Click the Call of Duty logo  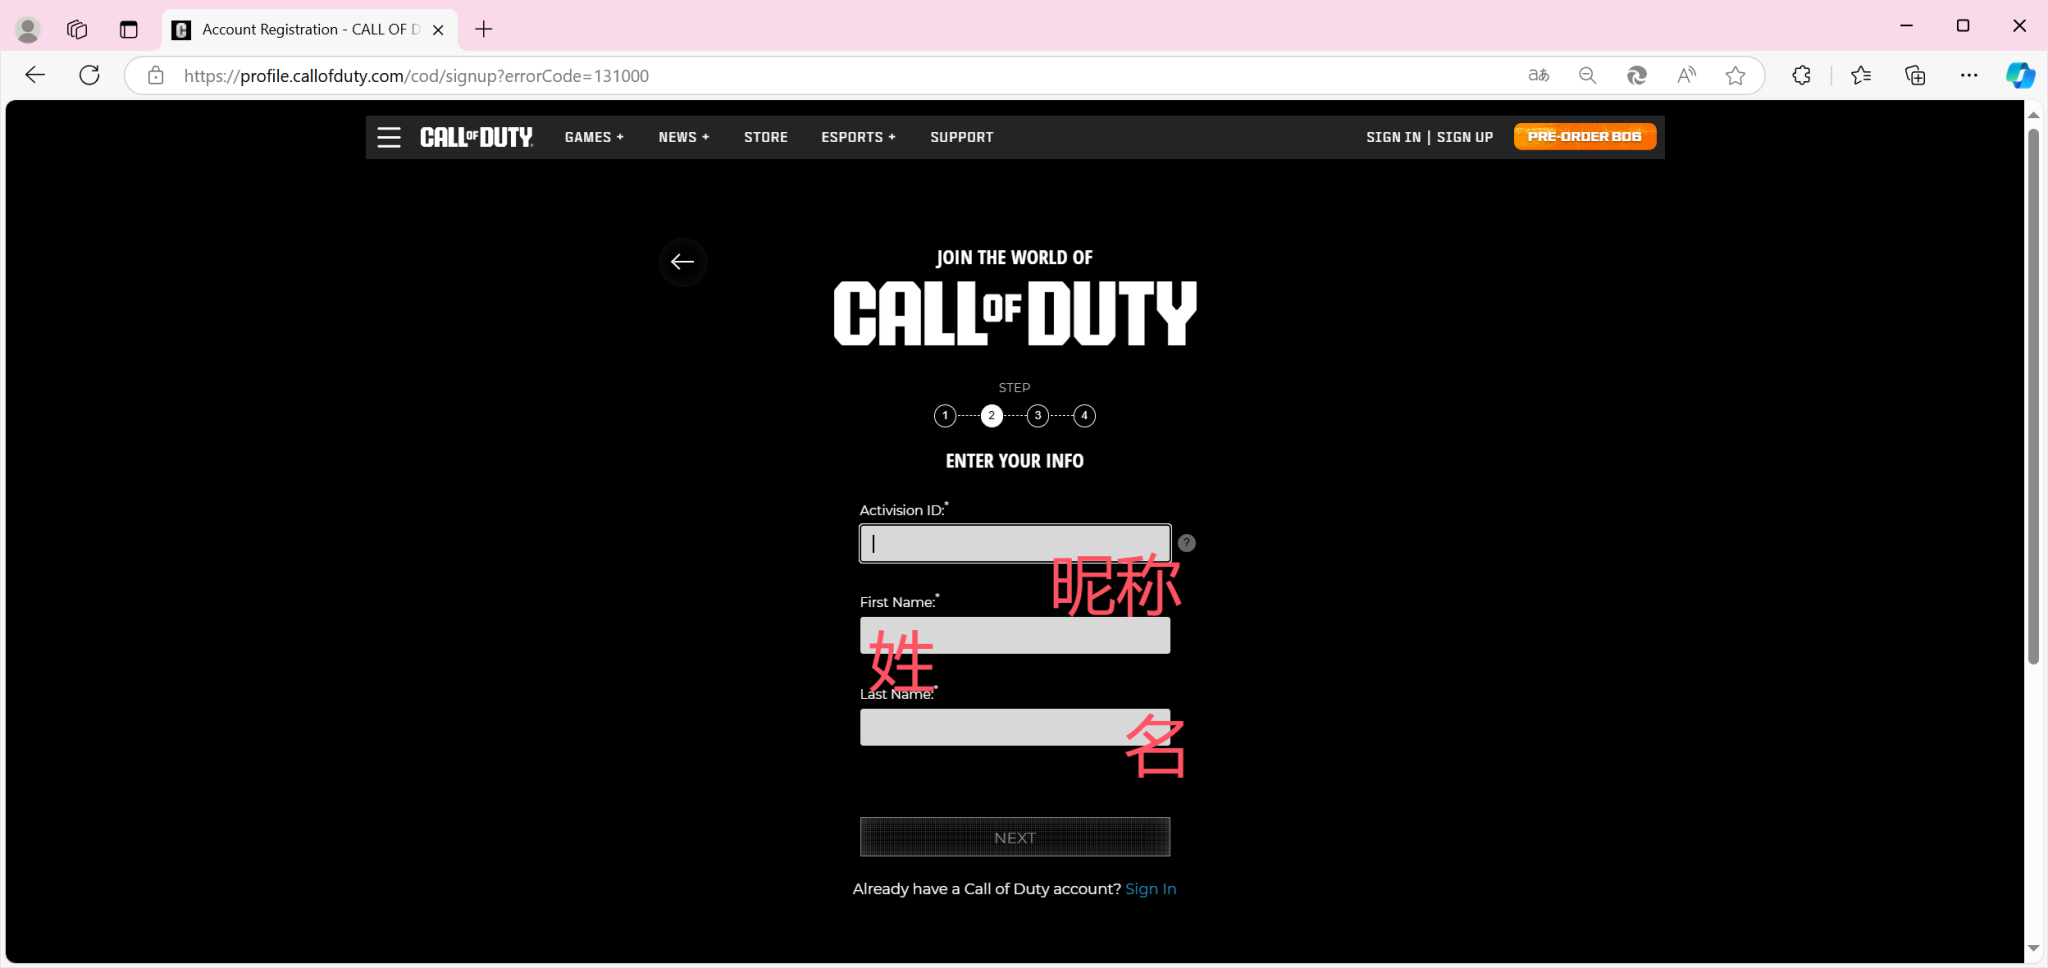click(x=476, y=137)
